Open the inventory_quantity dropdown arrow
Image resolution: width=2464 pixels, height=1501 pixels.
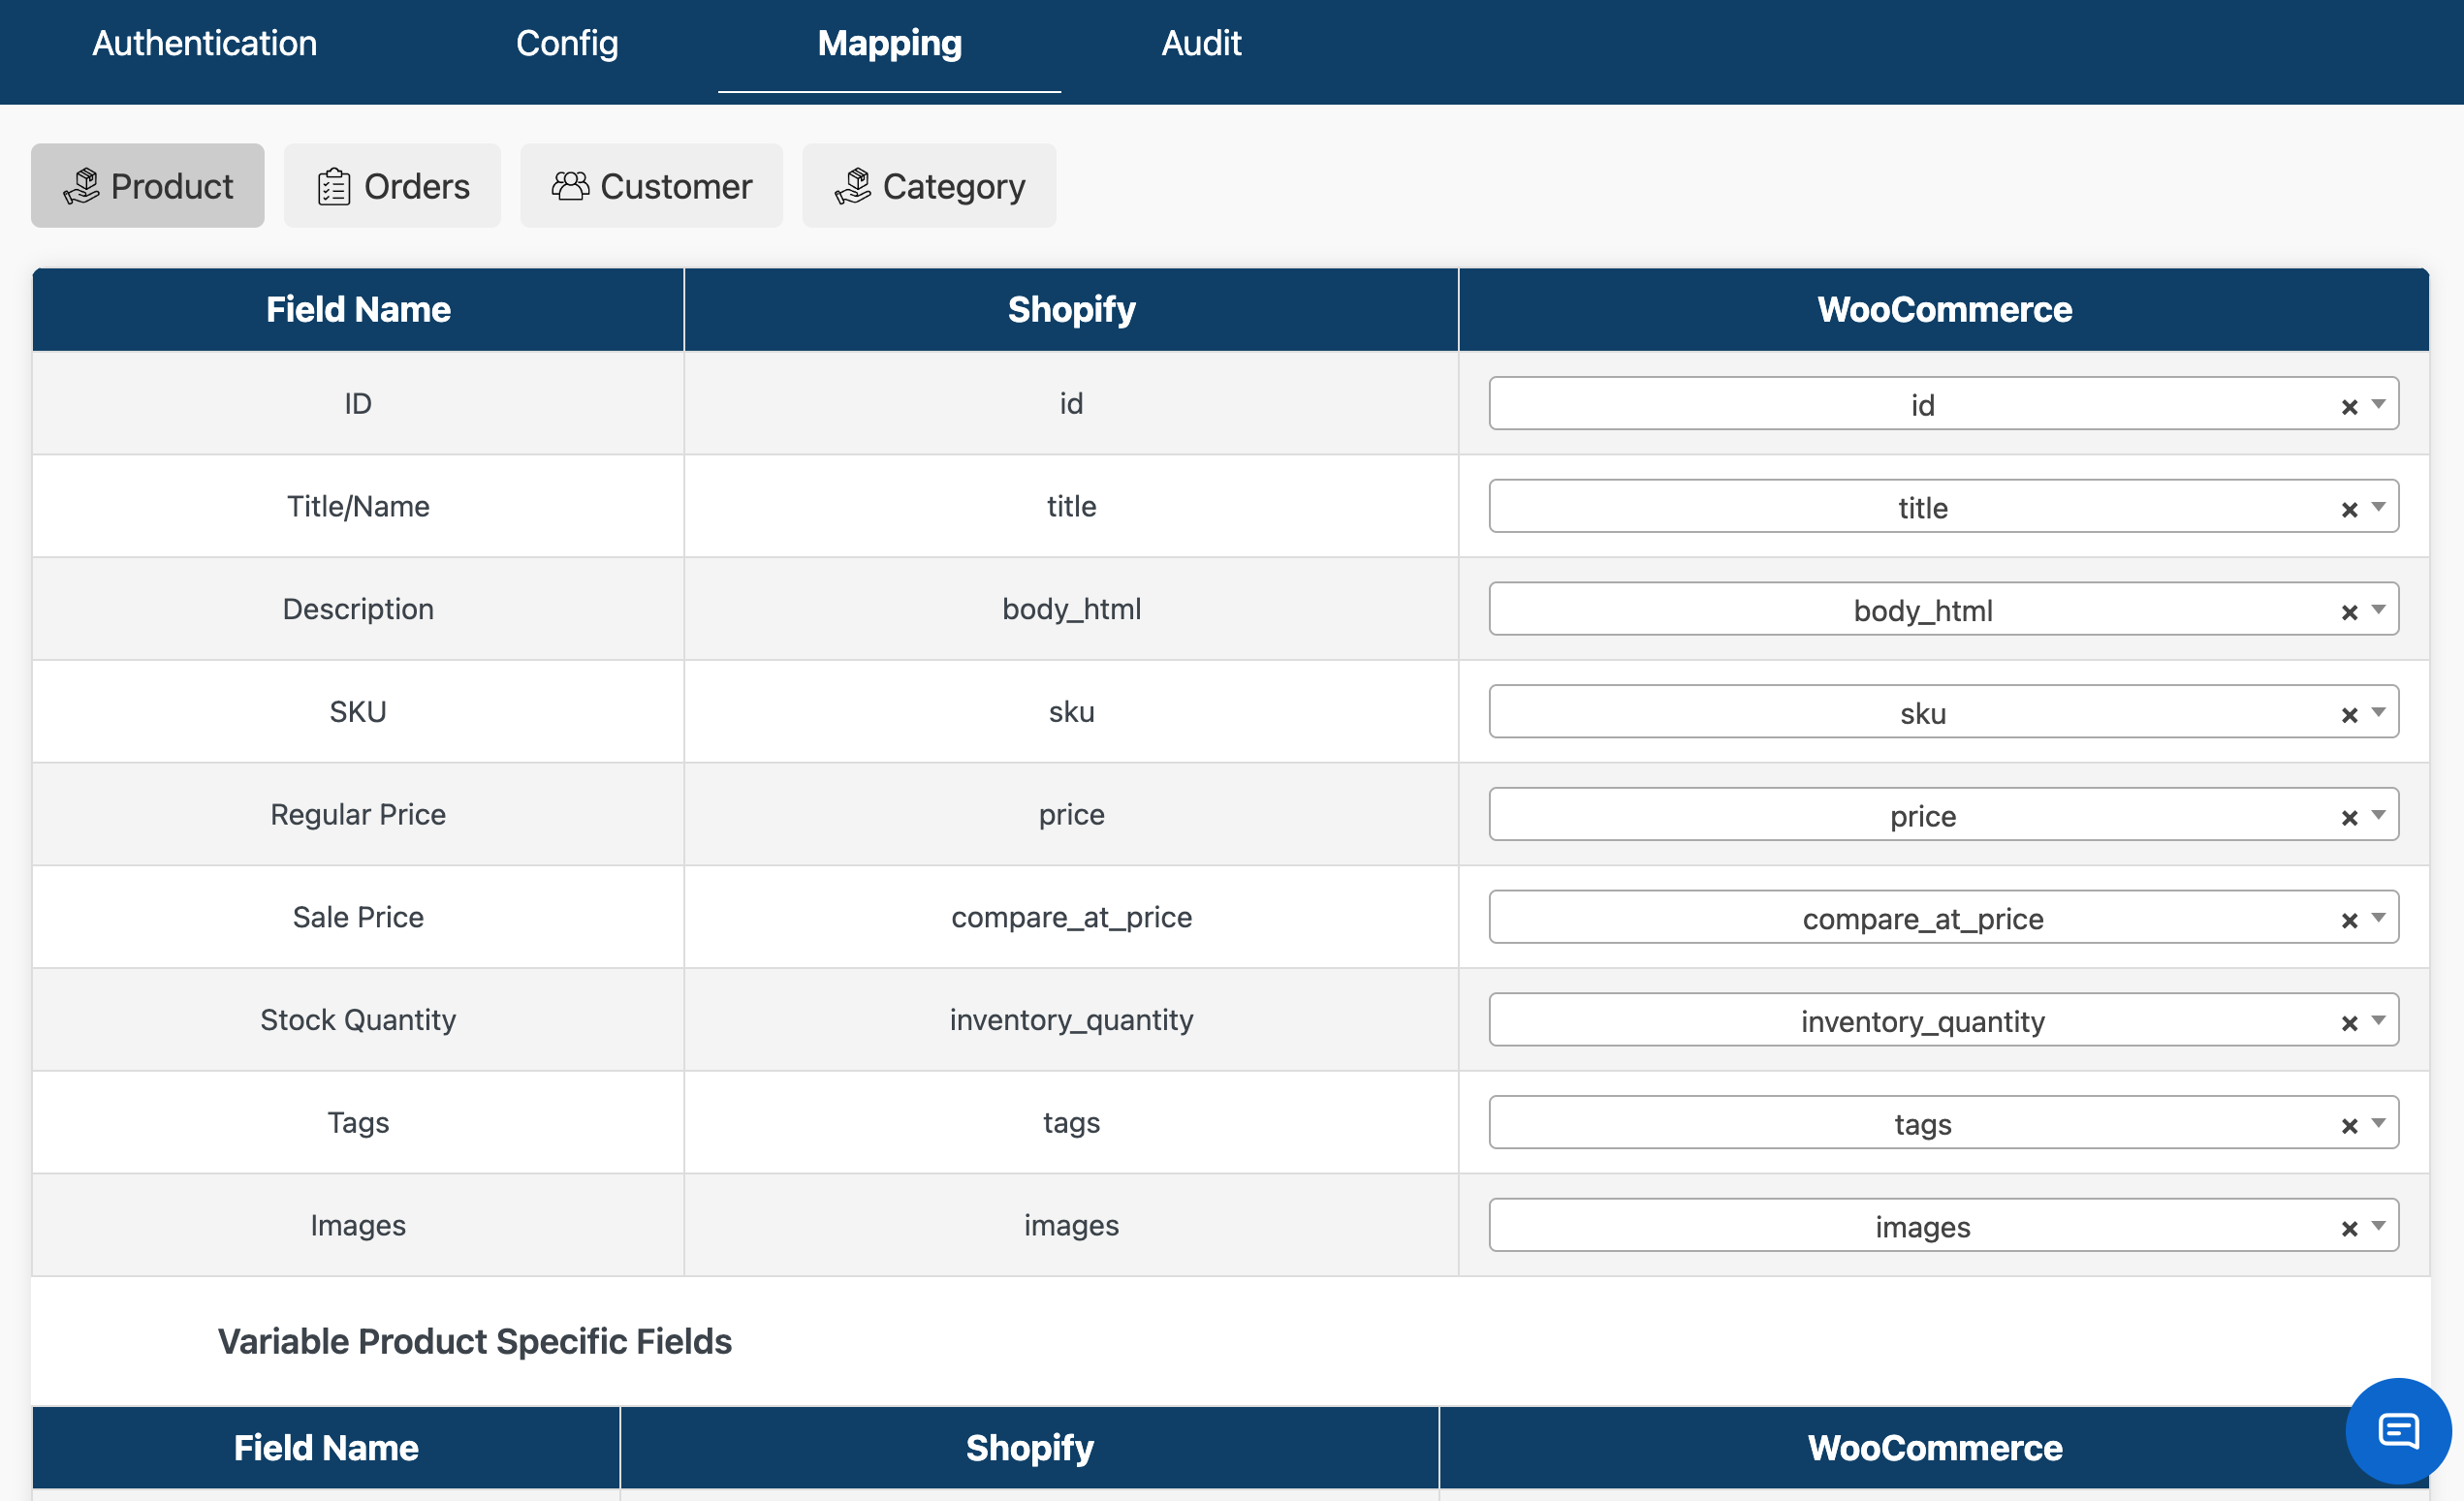[2378, 1020]
